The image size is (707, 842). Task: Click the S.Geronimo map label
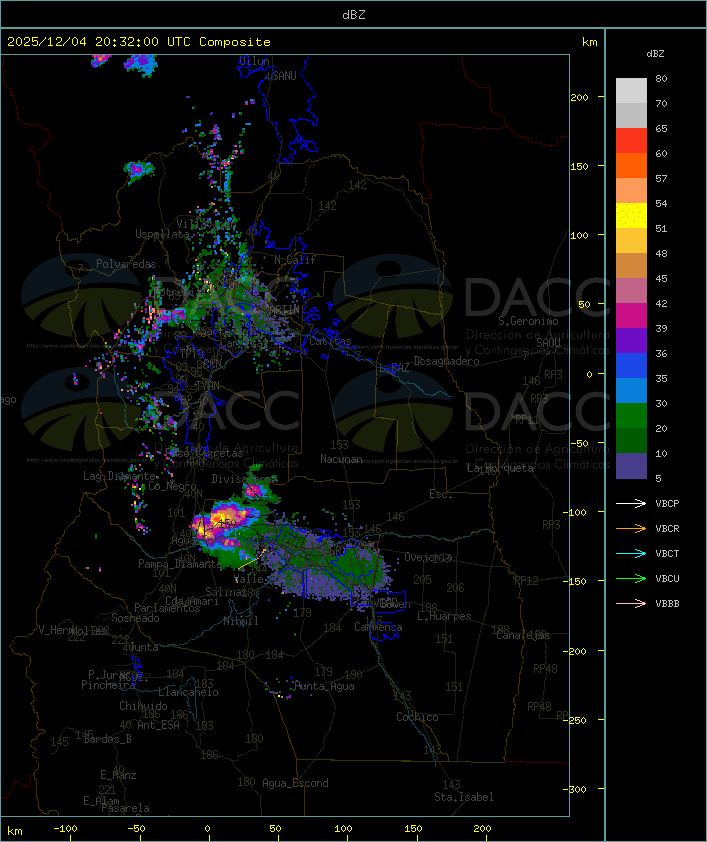click(528, 321)
